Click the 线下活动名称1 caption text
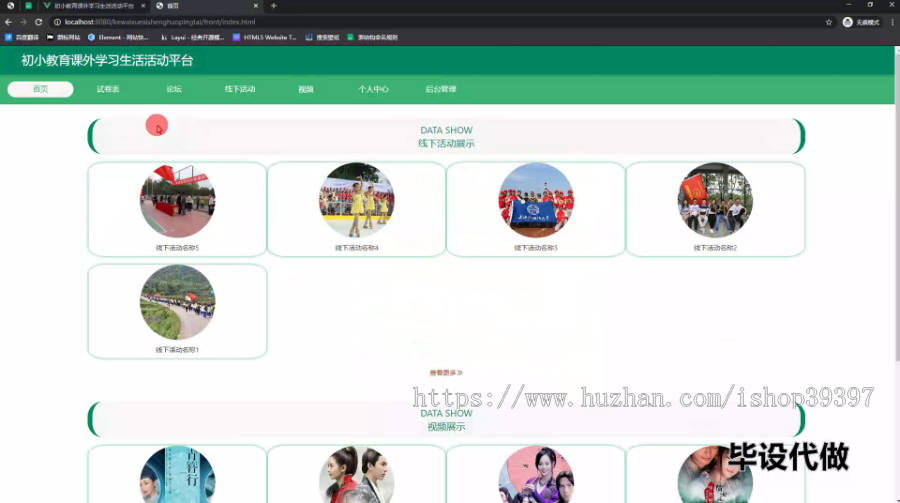900x503 pixels. pyautogui.click(x=177, y=350)
